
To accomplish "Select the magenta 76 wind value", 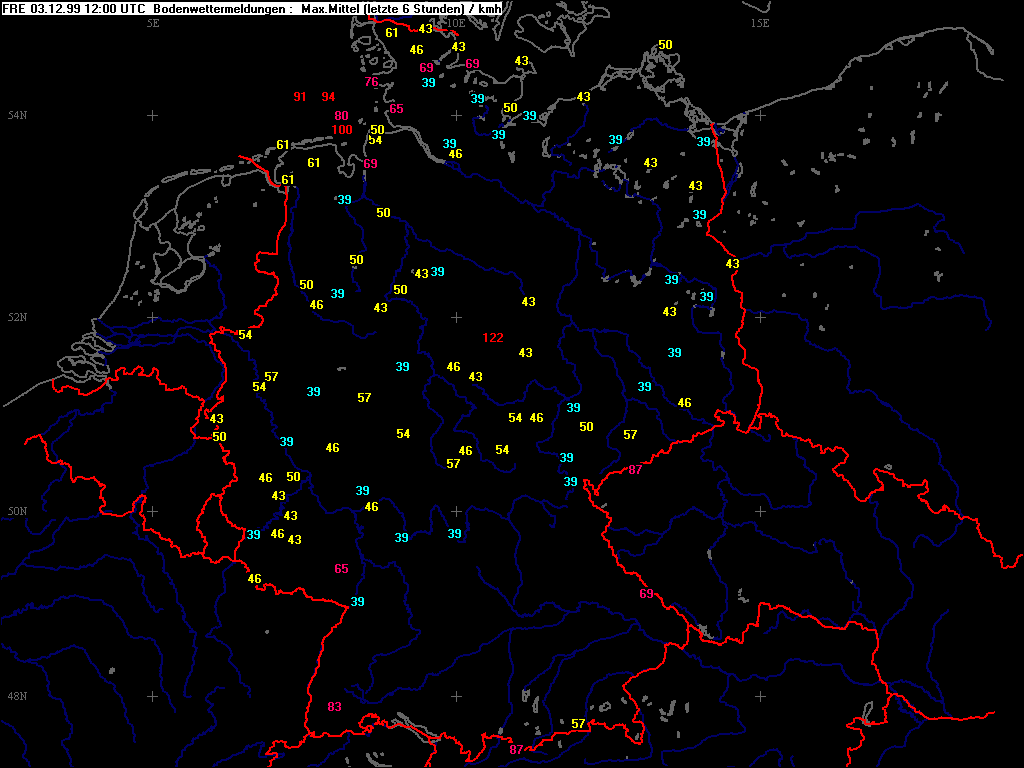I will 372,82.
